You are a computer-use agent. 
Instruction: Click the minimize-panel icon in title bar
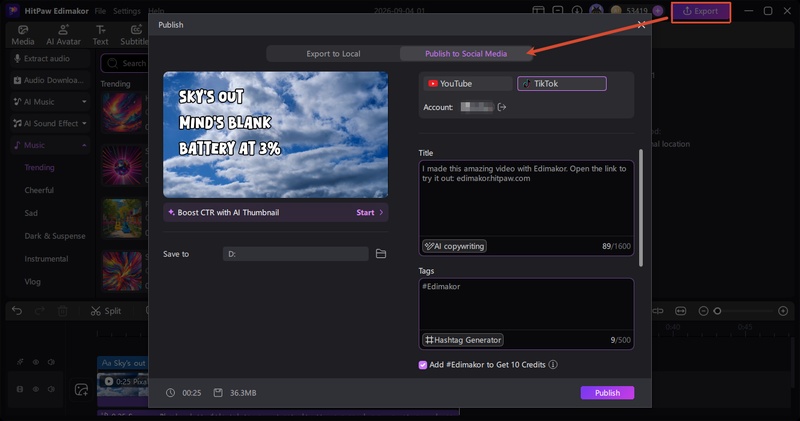coord(558,11)
